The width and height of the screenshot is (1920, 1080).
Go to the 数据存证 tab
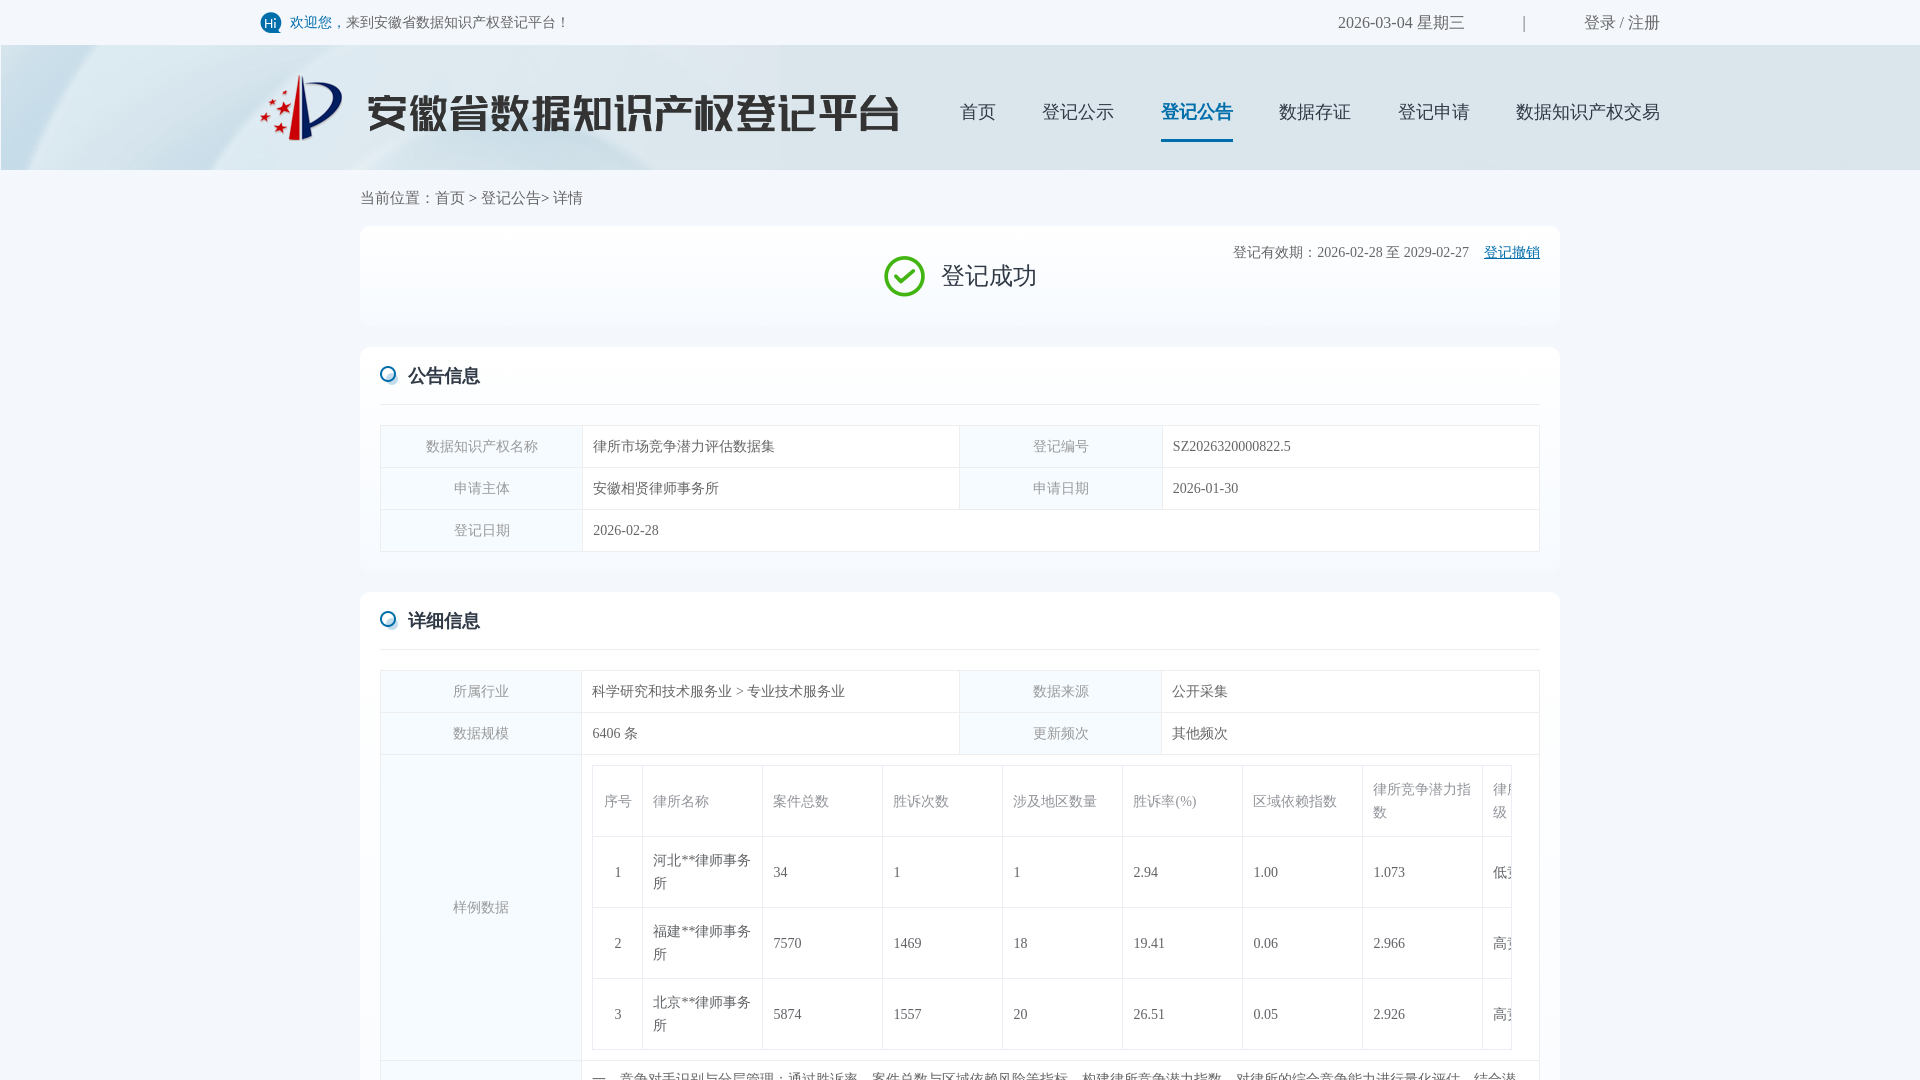point(1315,112)
